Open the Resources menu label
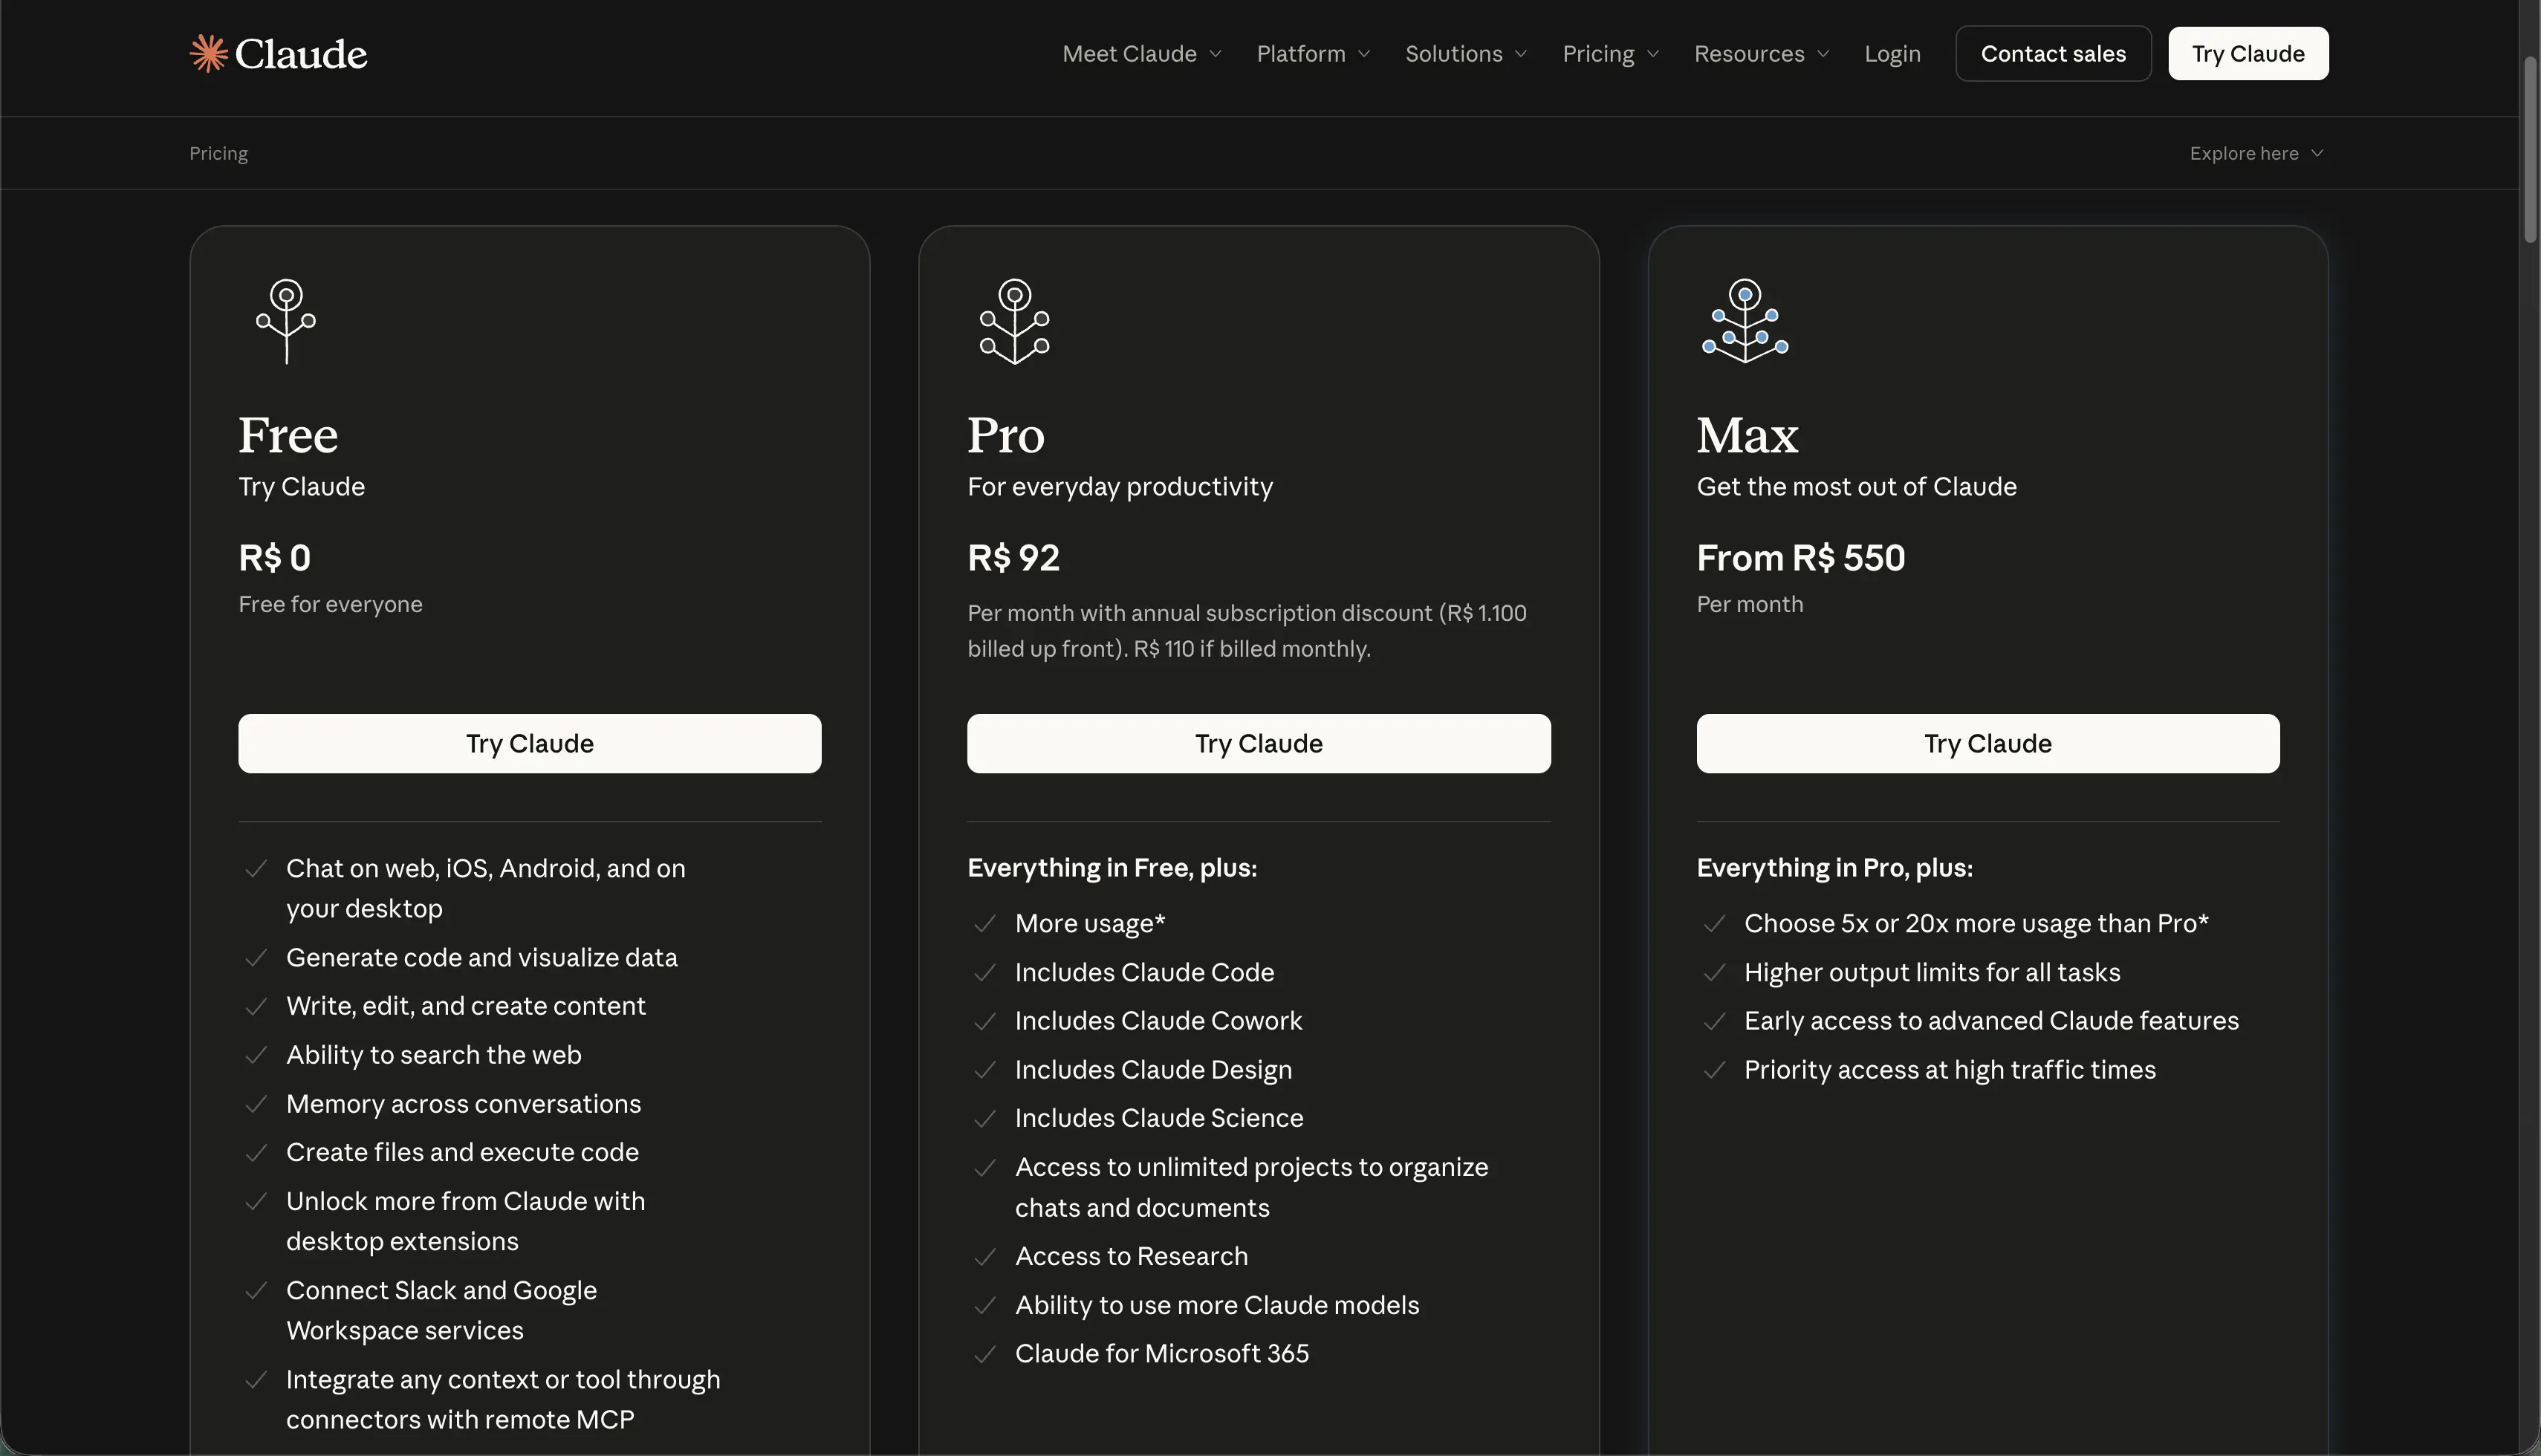2541x1456 pixels. [x=1749, y=54]
